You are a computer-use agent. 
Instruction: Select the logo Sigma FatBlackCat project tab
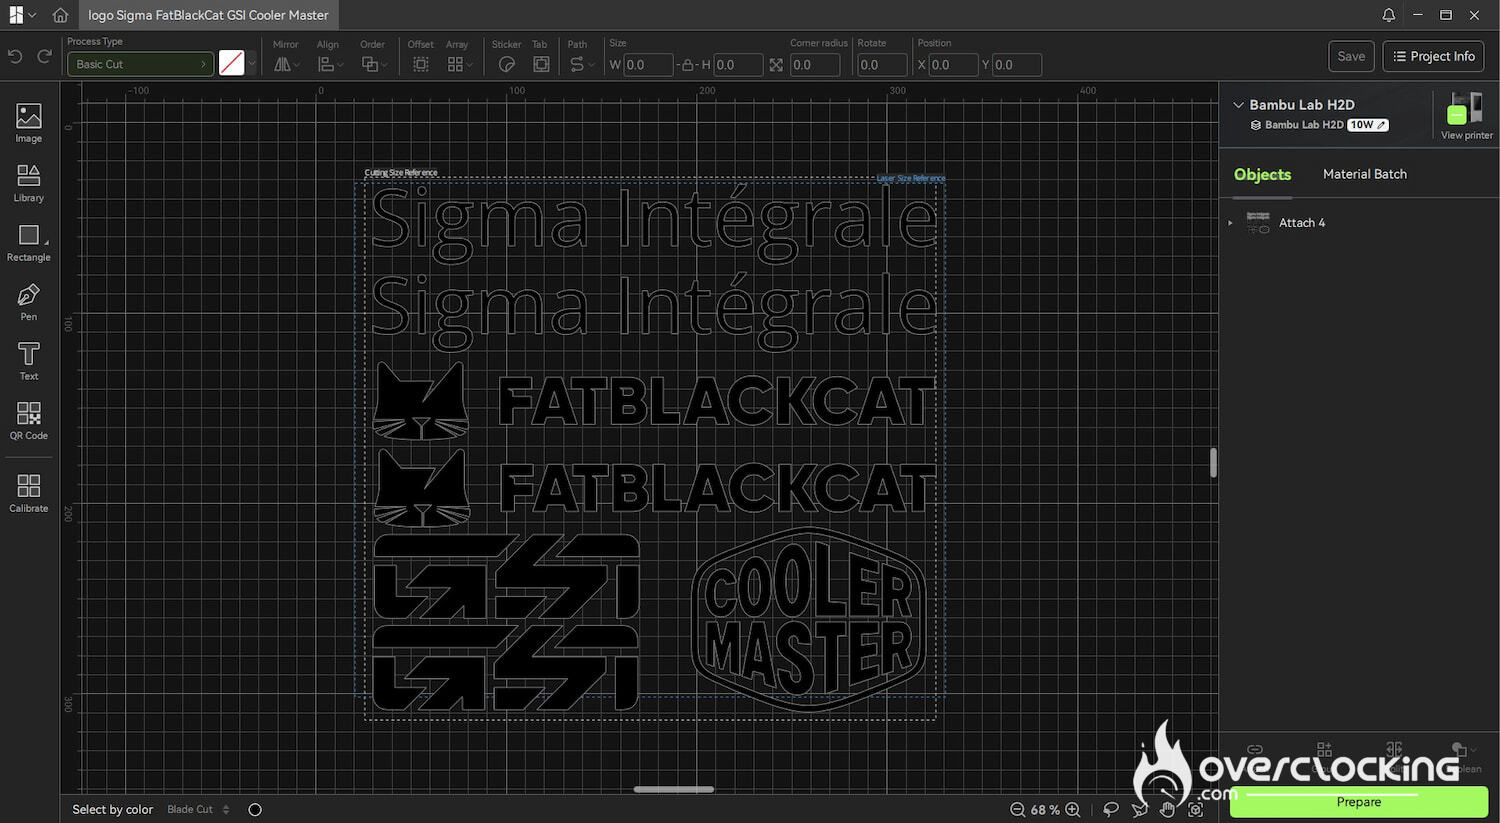tap(208, 15)
